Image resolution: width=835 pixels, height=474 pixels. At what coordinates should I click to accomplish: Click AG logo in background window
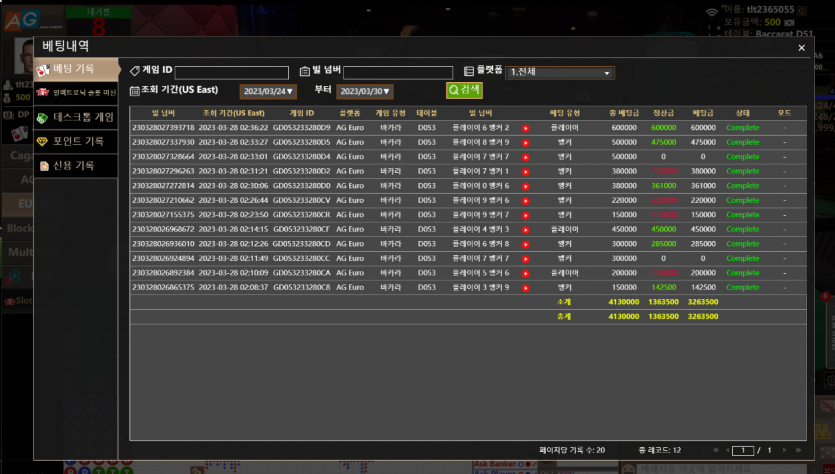(22, 20)
